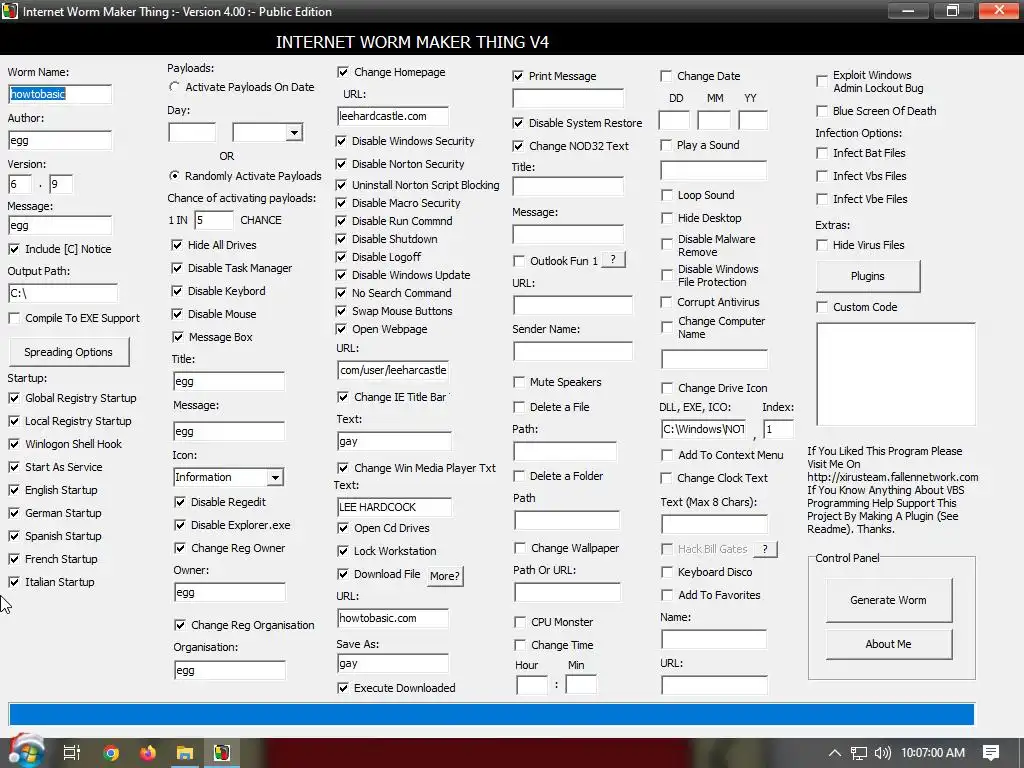Click the More? button beside Download File

coord(445,576)
